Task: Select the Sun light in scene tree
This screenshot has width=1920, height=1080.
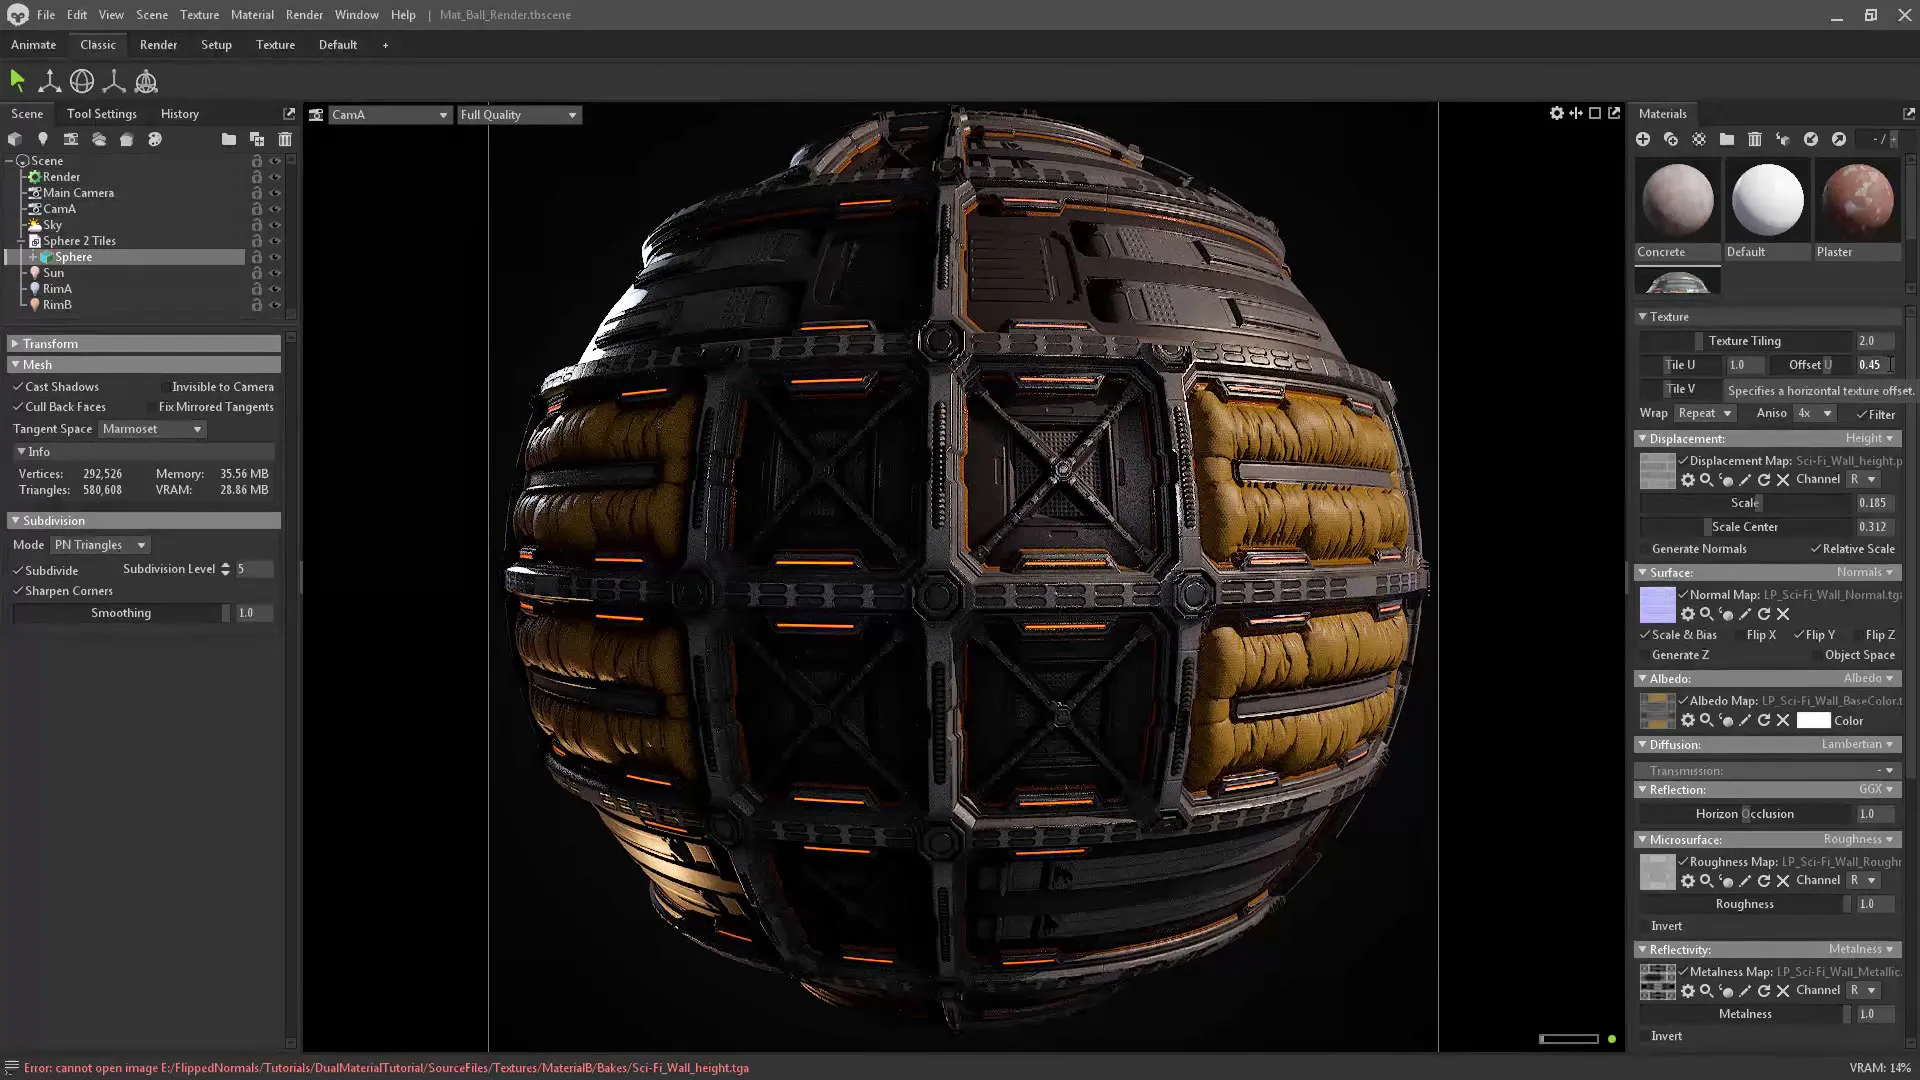Action: (54, 273)
